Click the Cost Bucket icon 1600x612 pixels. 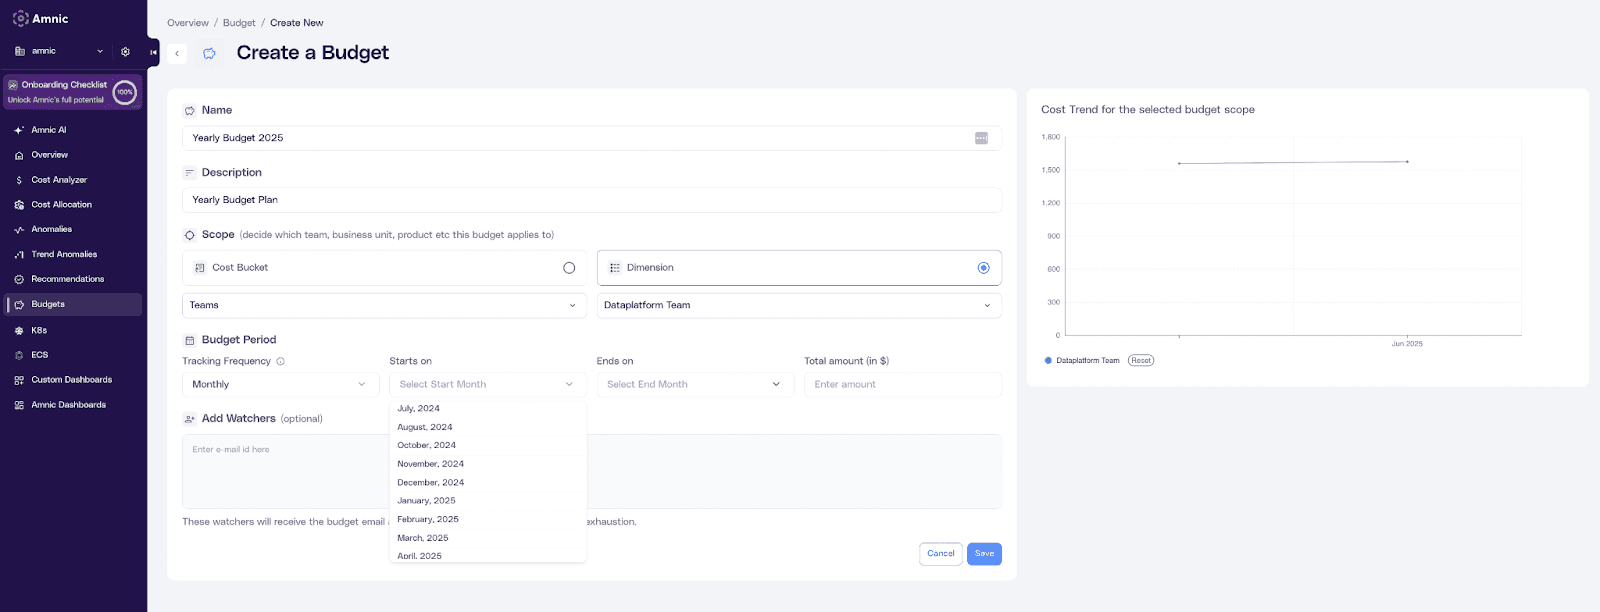[200, 268]
